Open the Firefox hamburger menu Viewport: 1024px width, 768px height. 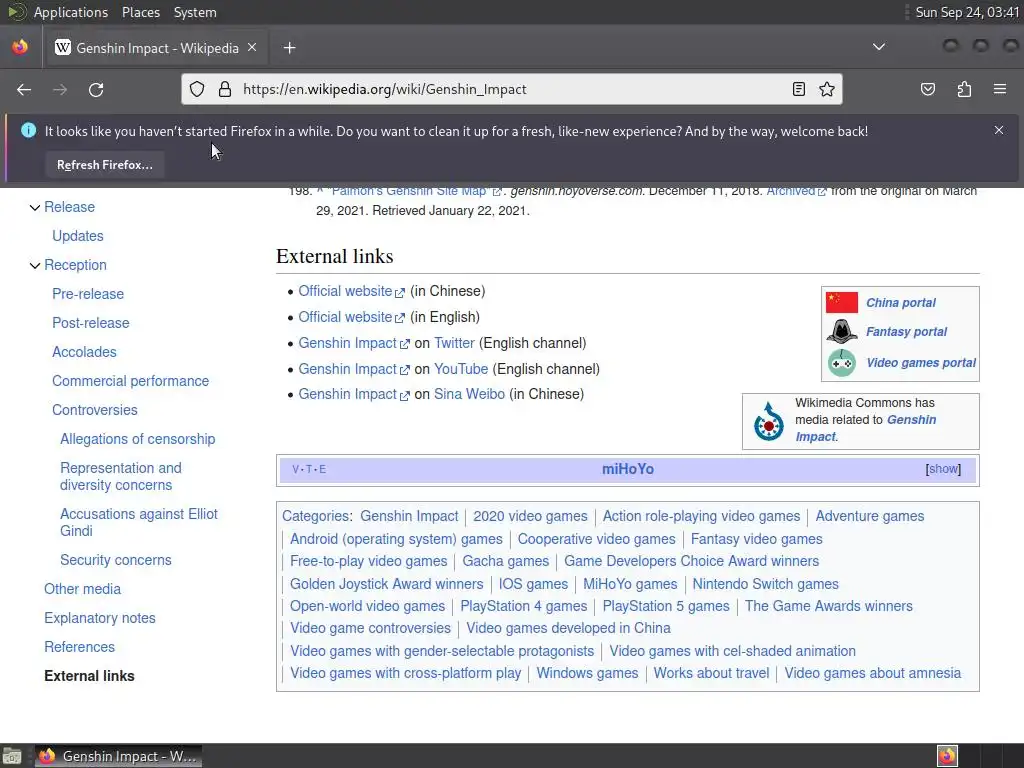[1000, 89]
